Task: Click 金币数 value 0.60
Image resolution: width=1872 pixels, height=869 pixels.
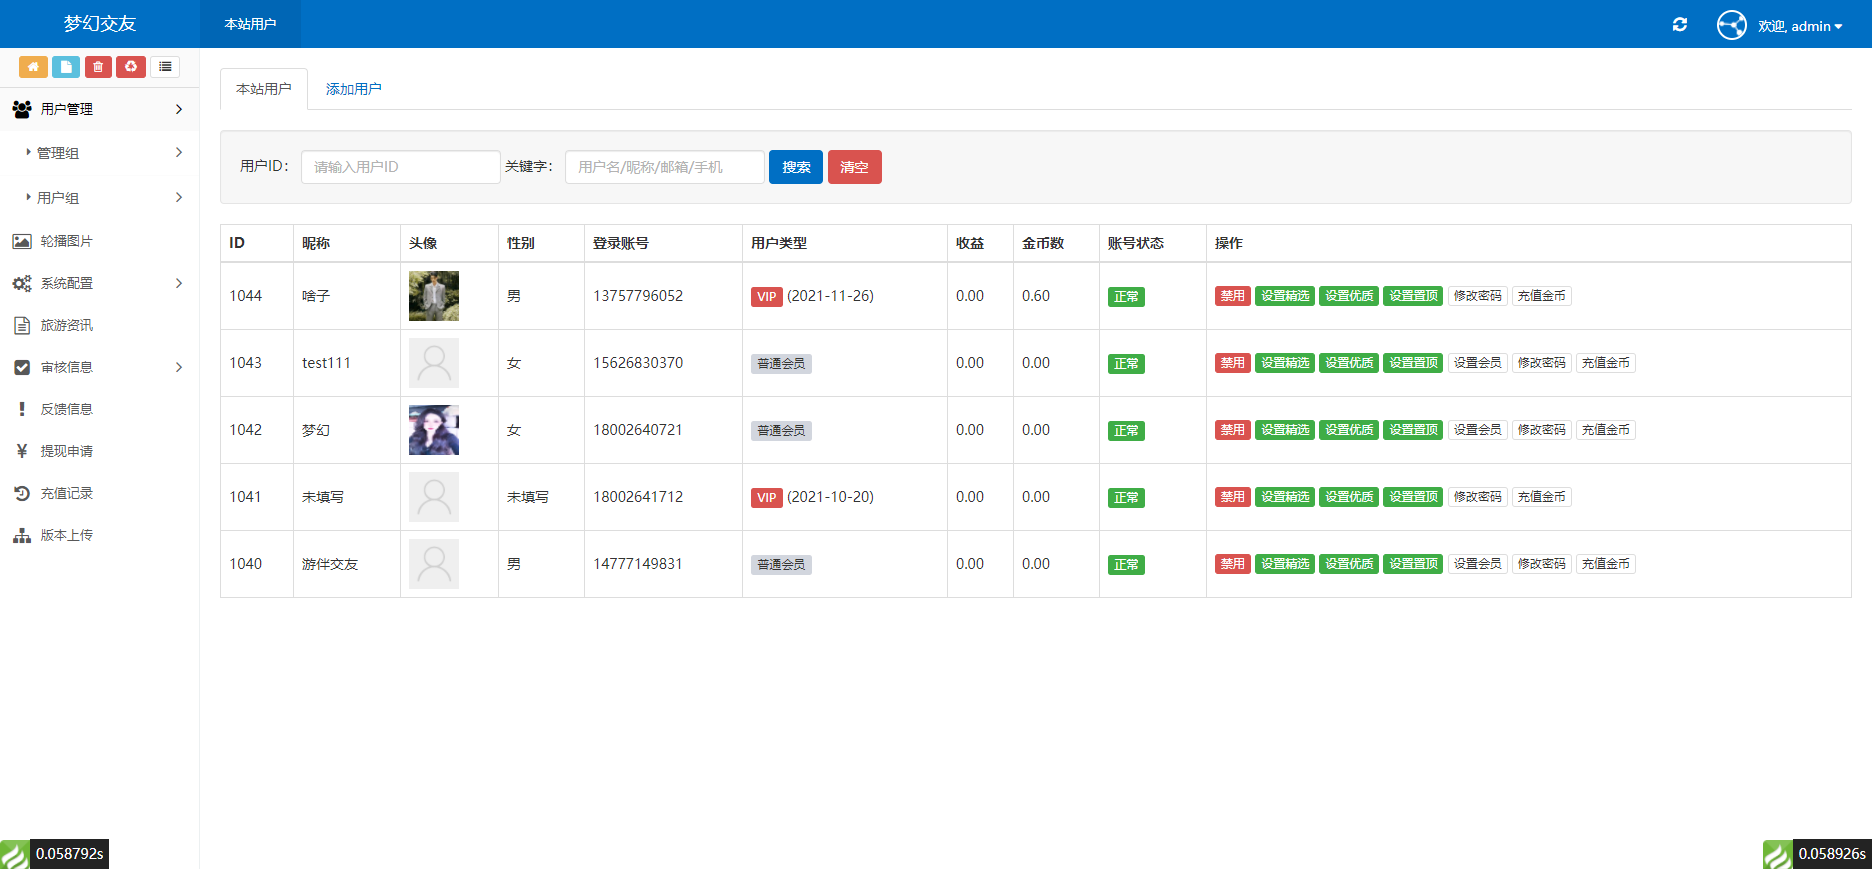Action: point(1036,296)
